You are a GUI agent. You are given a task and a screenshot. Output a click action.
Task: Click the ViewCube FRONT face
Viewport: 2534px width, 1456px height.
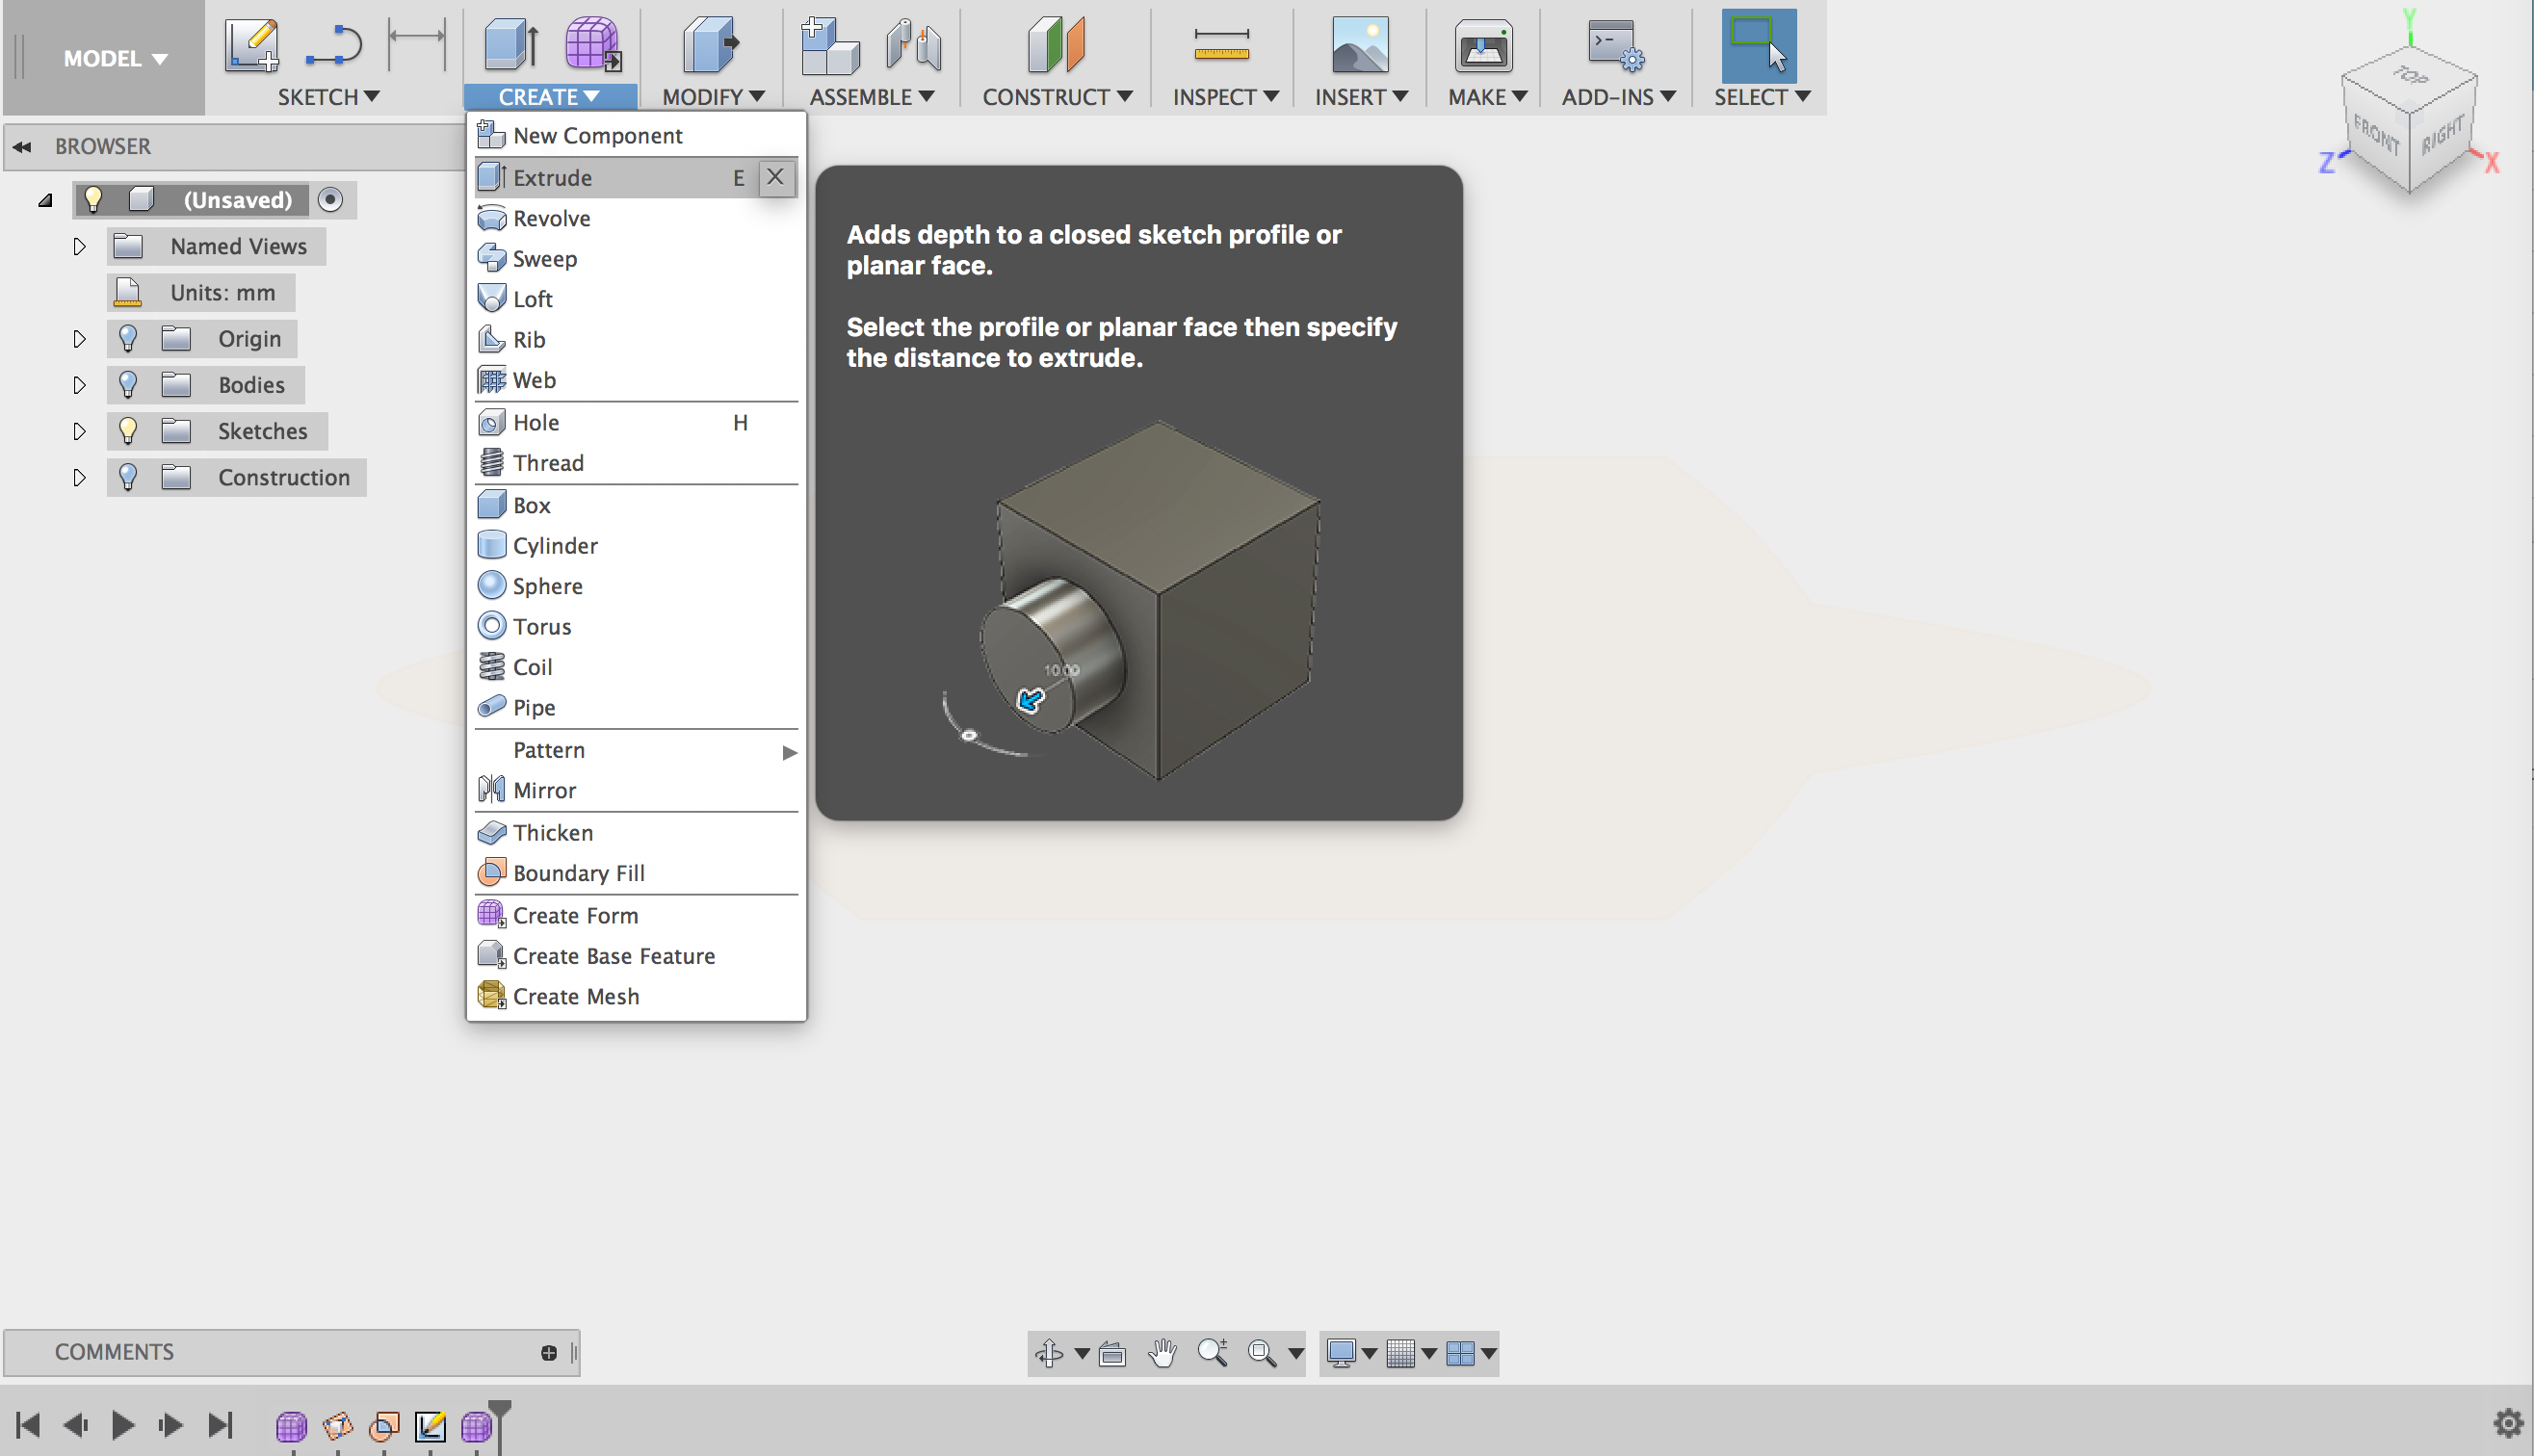point(2375,135)
